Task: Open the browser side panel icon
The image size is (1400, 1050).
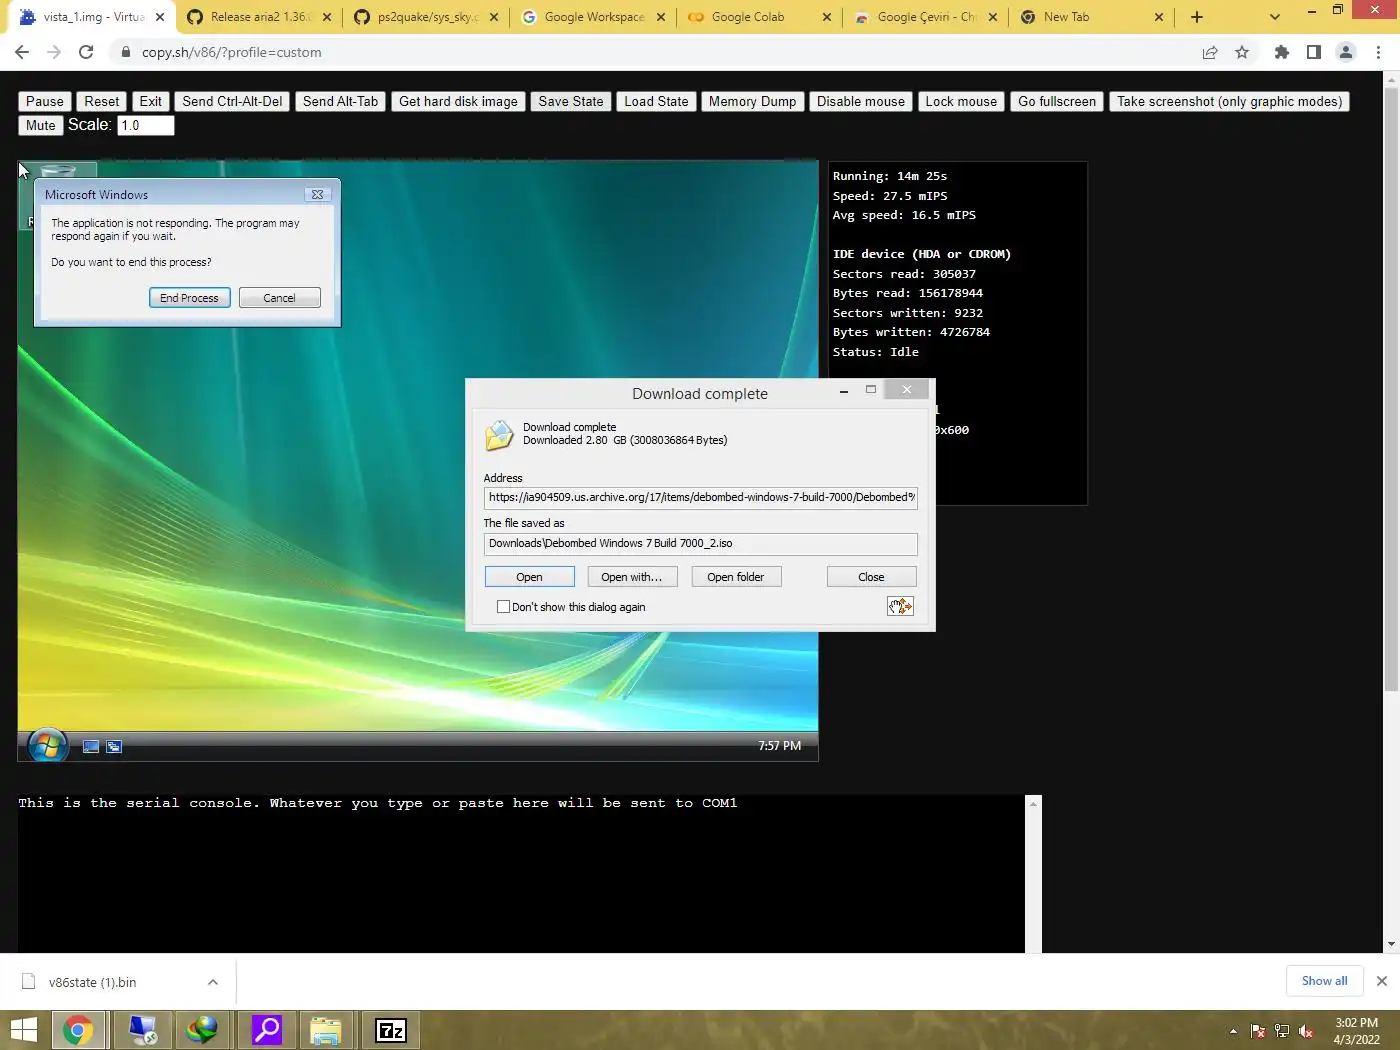Action: (1314, 52)
